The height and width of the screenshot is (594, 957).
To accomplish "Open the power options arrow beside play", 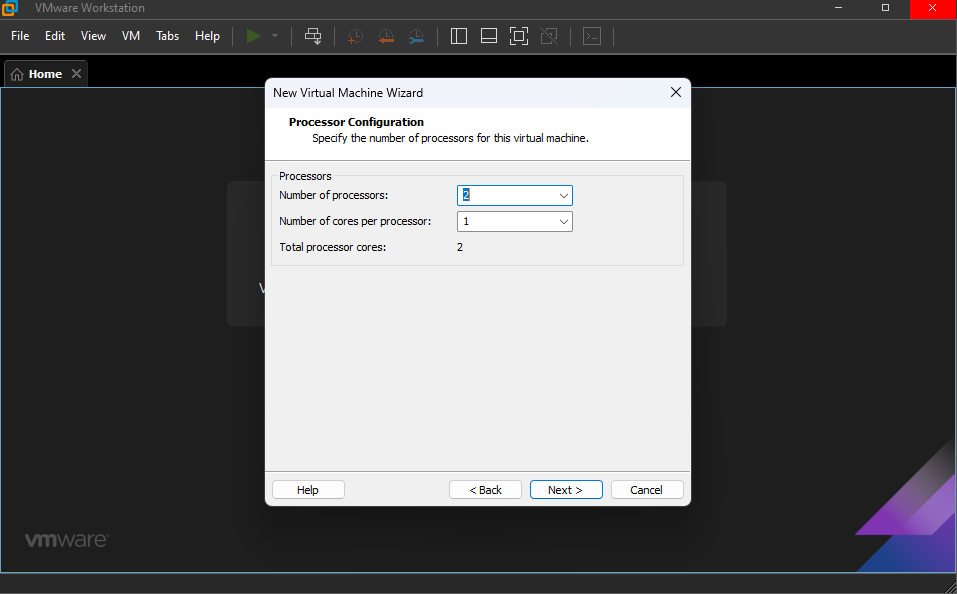I will pyautogui.click(x=275, y=36).
